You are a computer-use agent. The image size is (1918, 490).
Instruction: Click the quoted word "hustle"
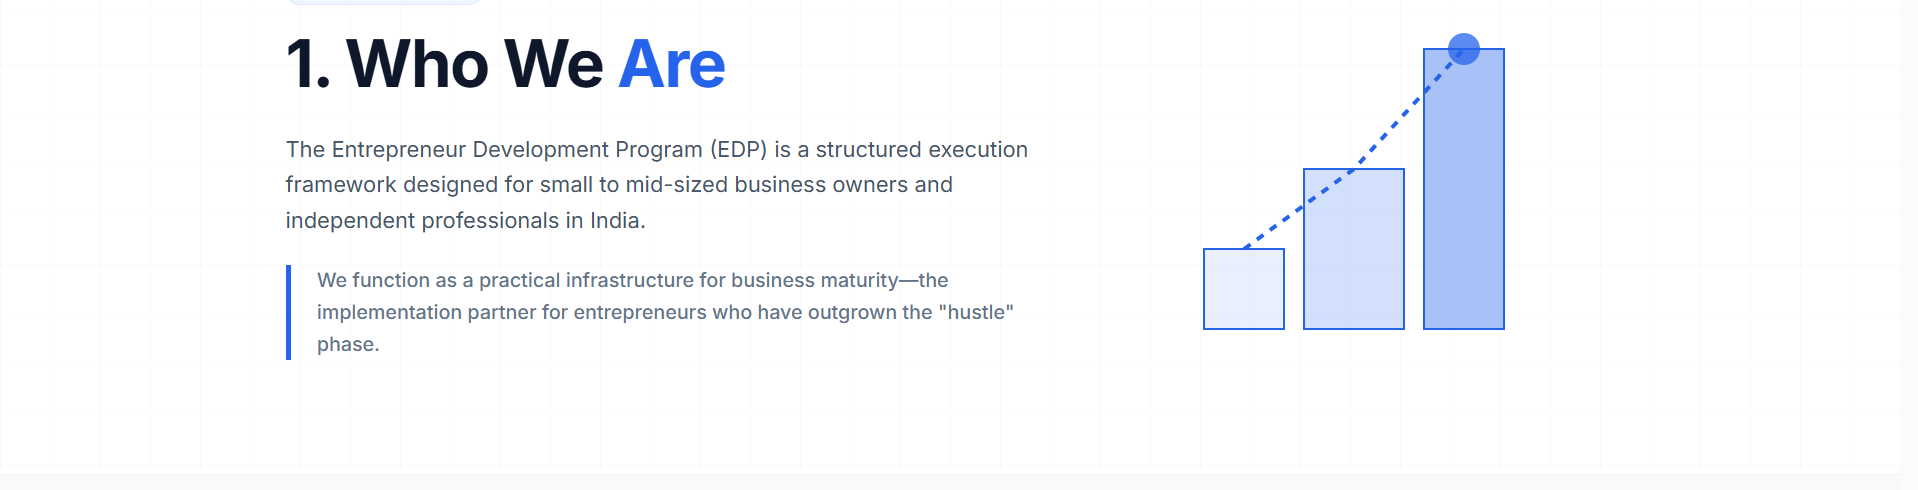coord(975,312)
